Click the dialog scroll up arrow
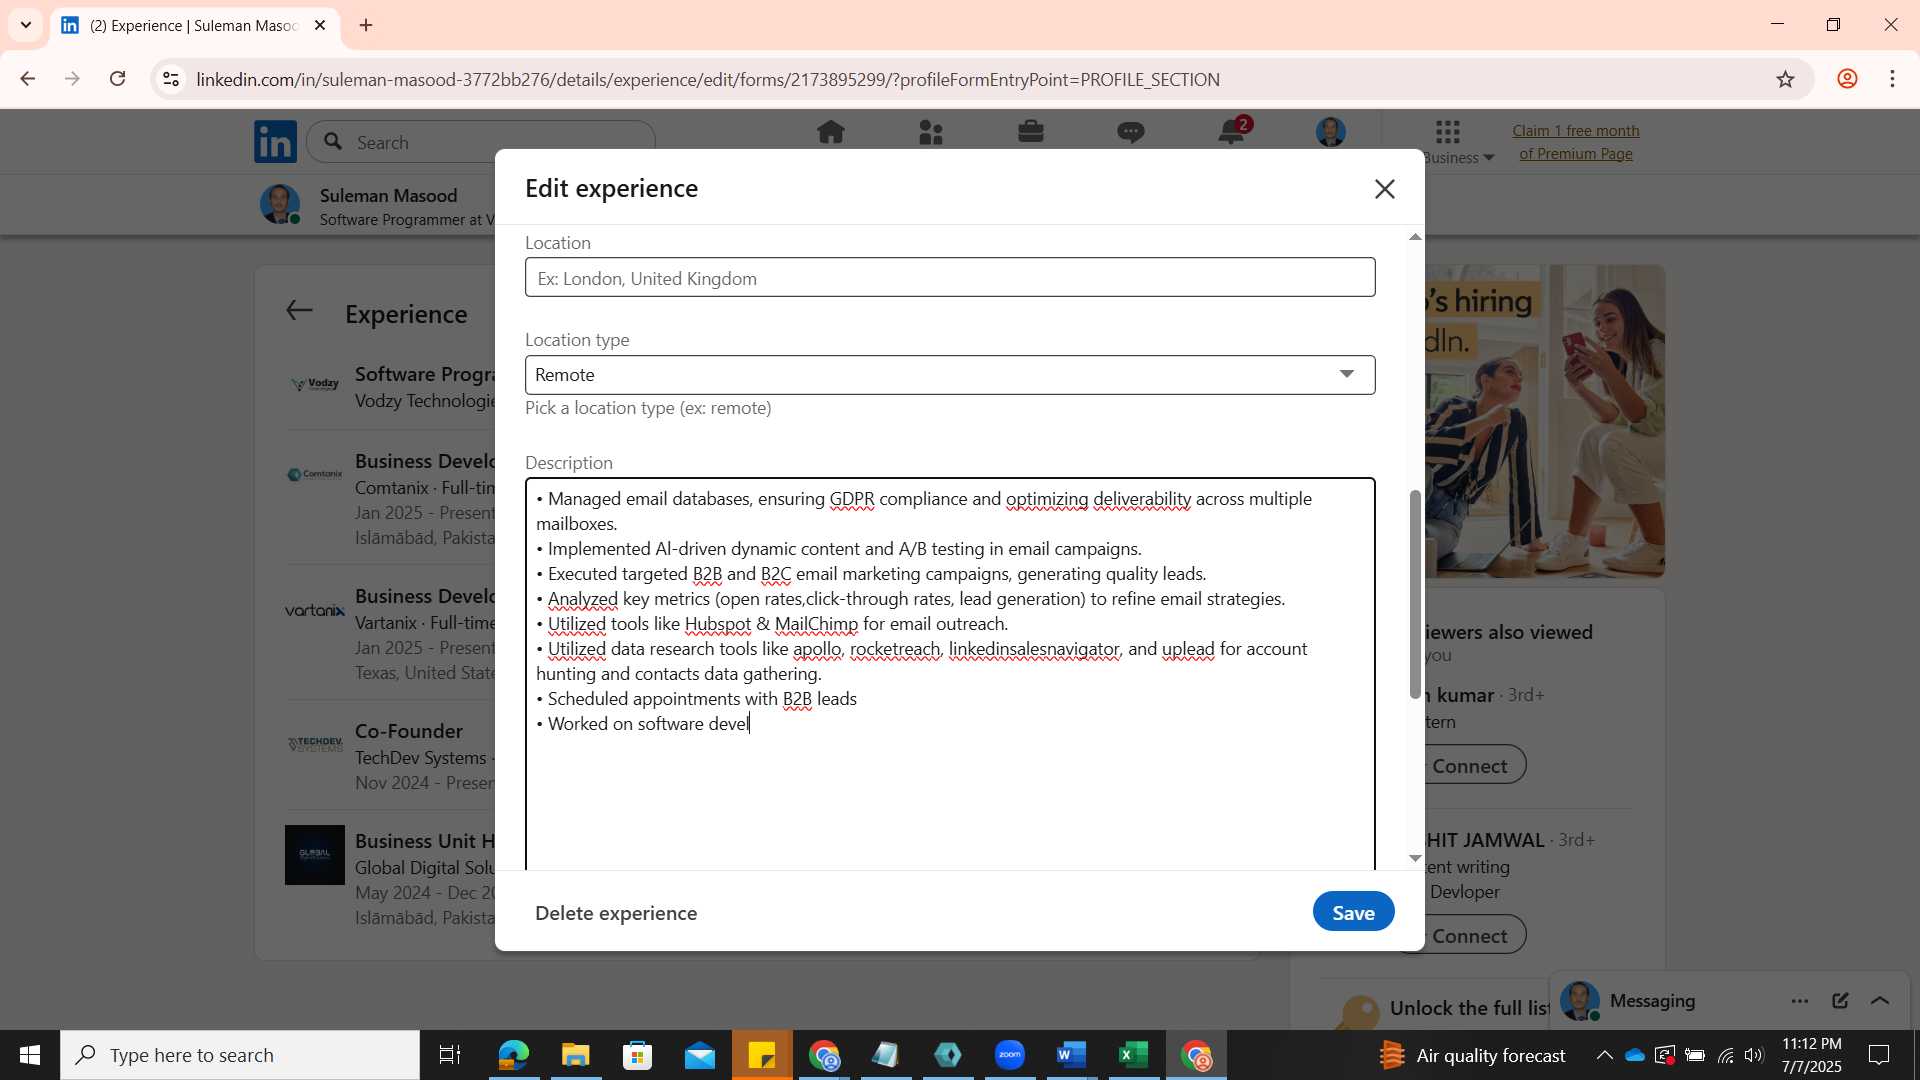Image resolution: width=1920 pixels, height=1080 pixels. click(1414, 237)
